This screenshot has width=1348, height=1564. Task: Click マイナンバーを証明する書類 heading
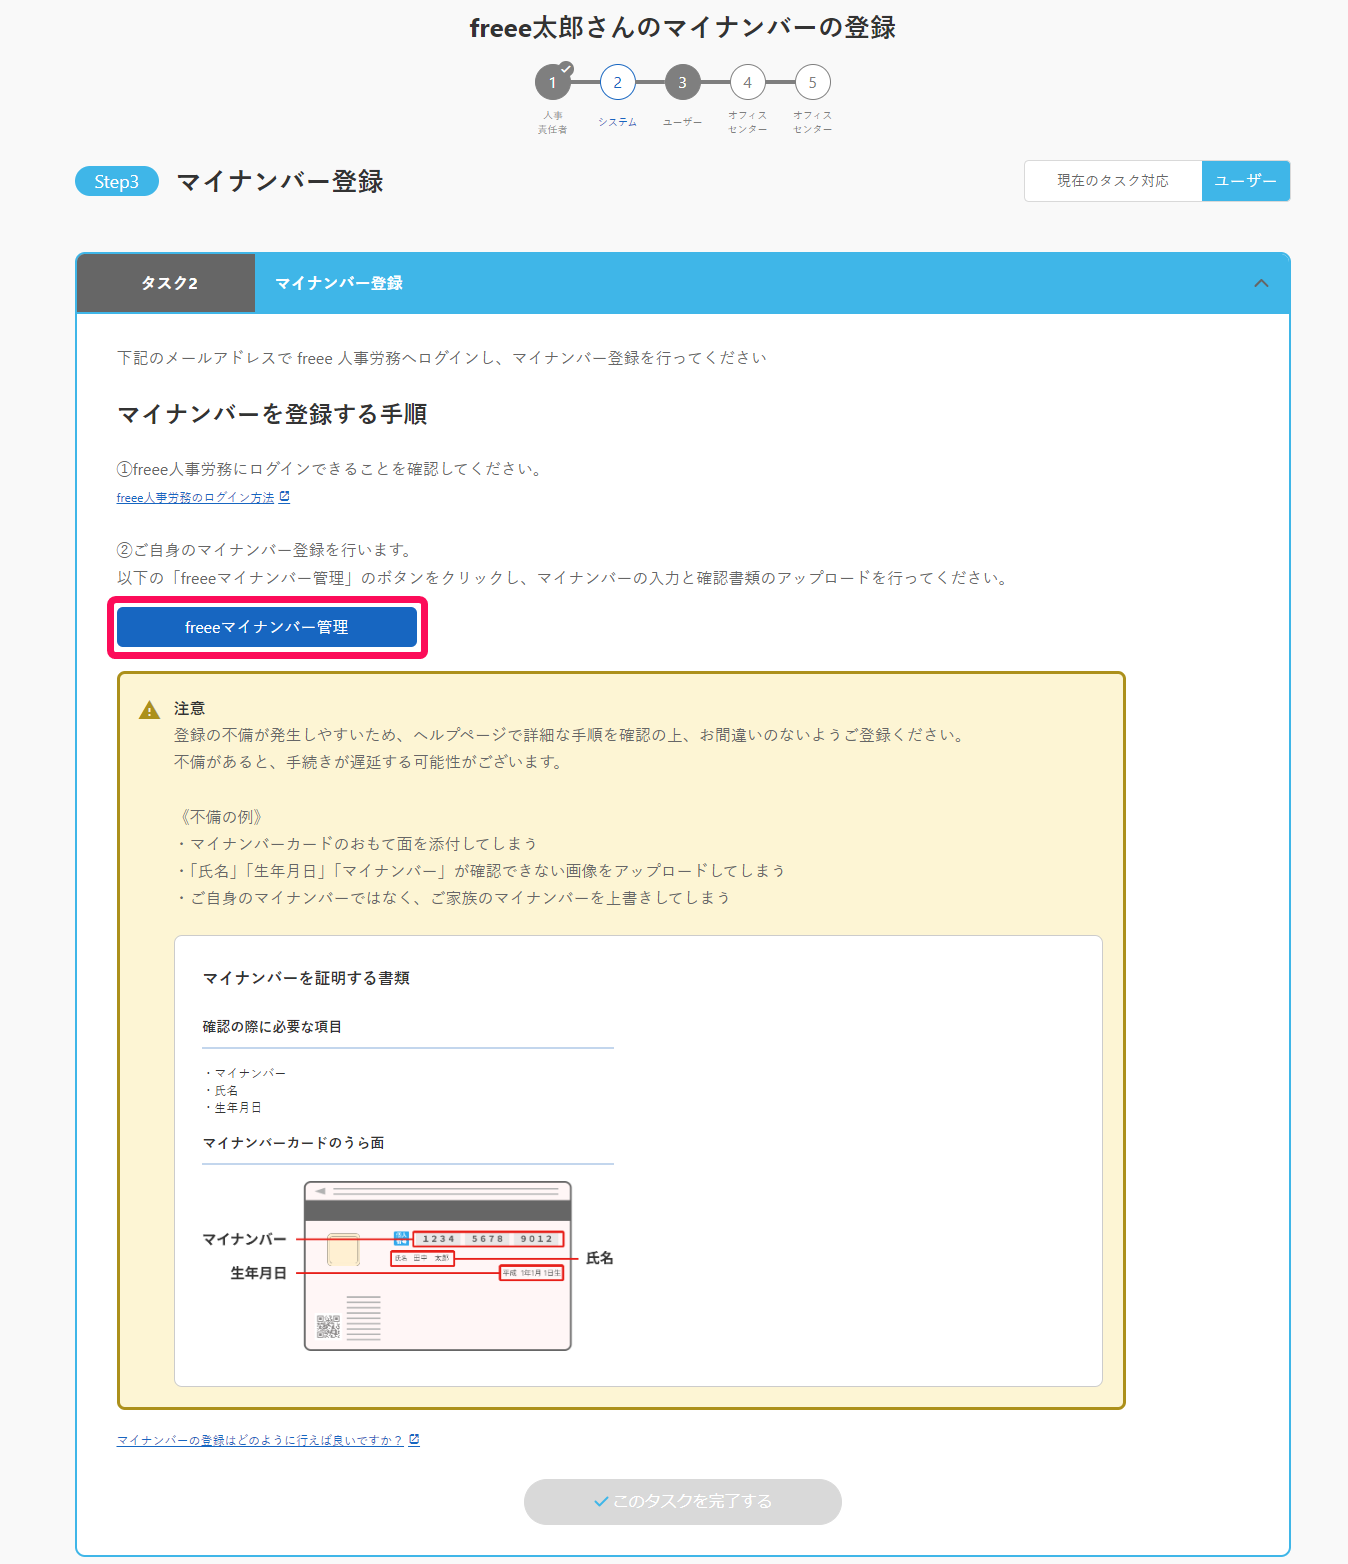click(x=306, y=978)
